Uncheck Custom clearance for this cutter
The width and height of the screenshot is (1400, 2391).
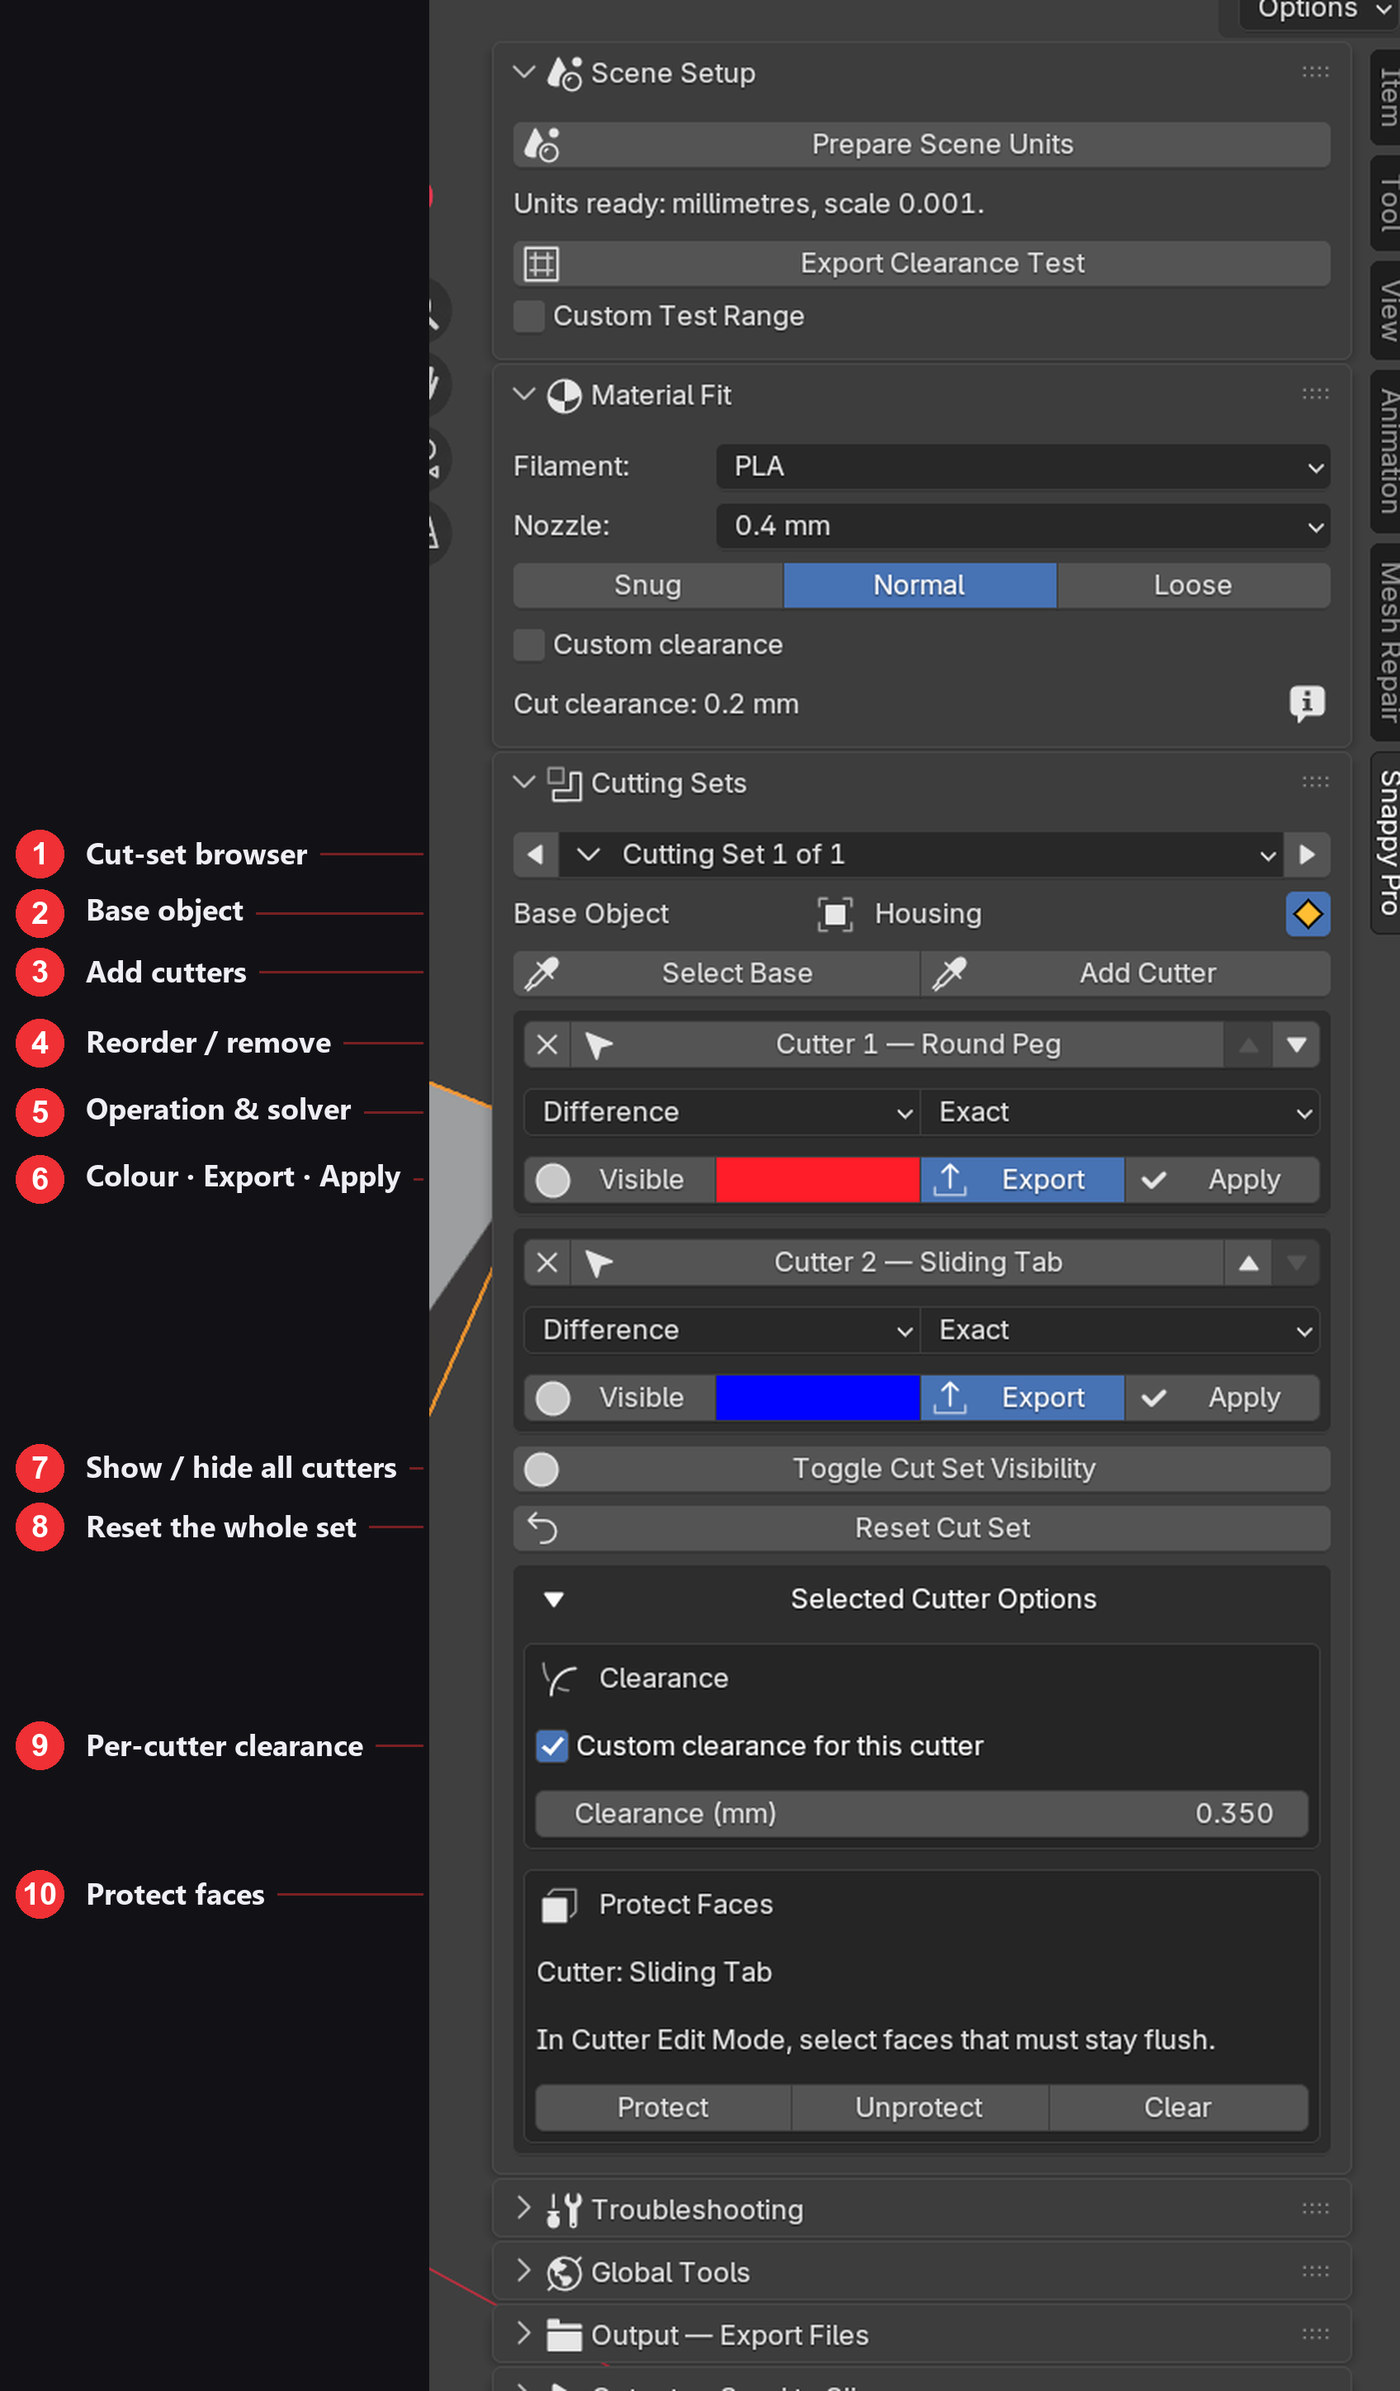pyautogui.click(x=552, y=1746)
